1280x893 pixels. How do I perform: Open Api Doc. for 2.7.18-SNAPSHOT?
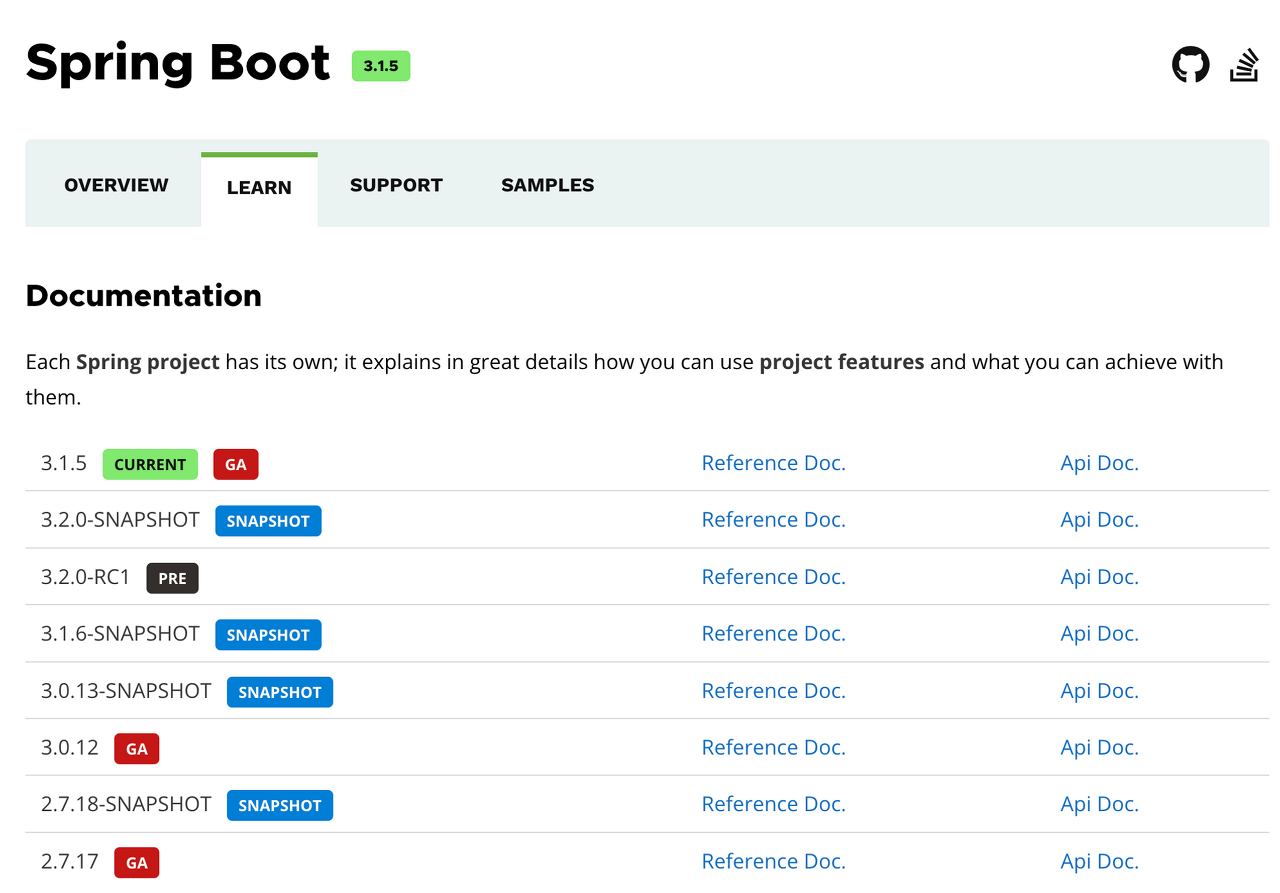1100,804
